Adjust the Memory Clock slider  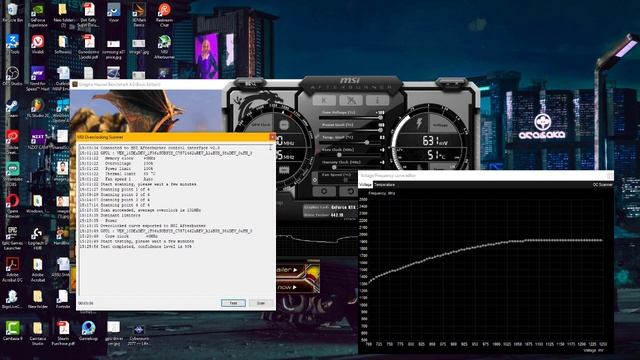click(x=351, y=167)
